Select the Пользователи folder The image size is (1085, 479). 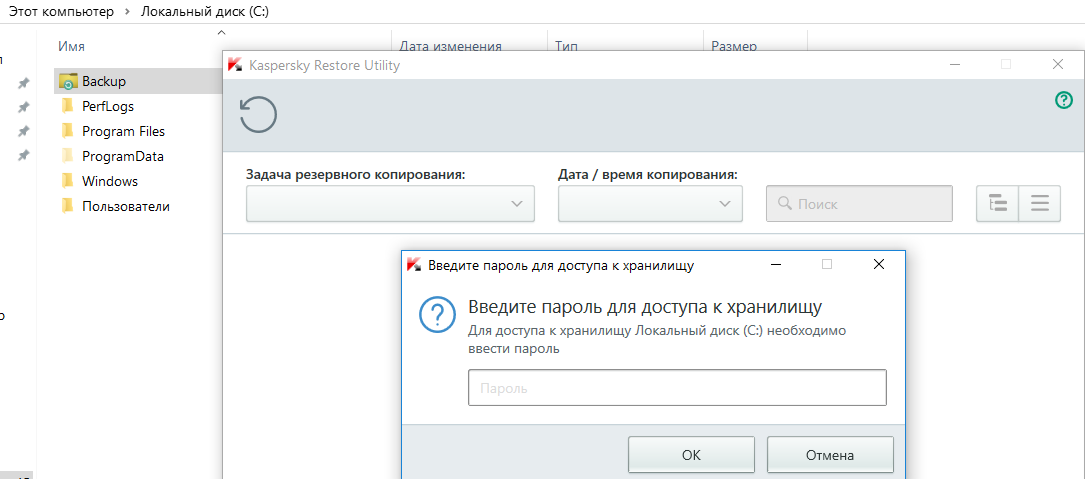click(x=126, y=206)
